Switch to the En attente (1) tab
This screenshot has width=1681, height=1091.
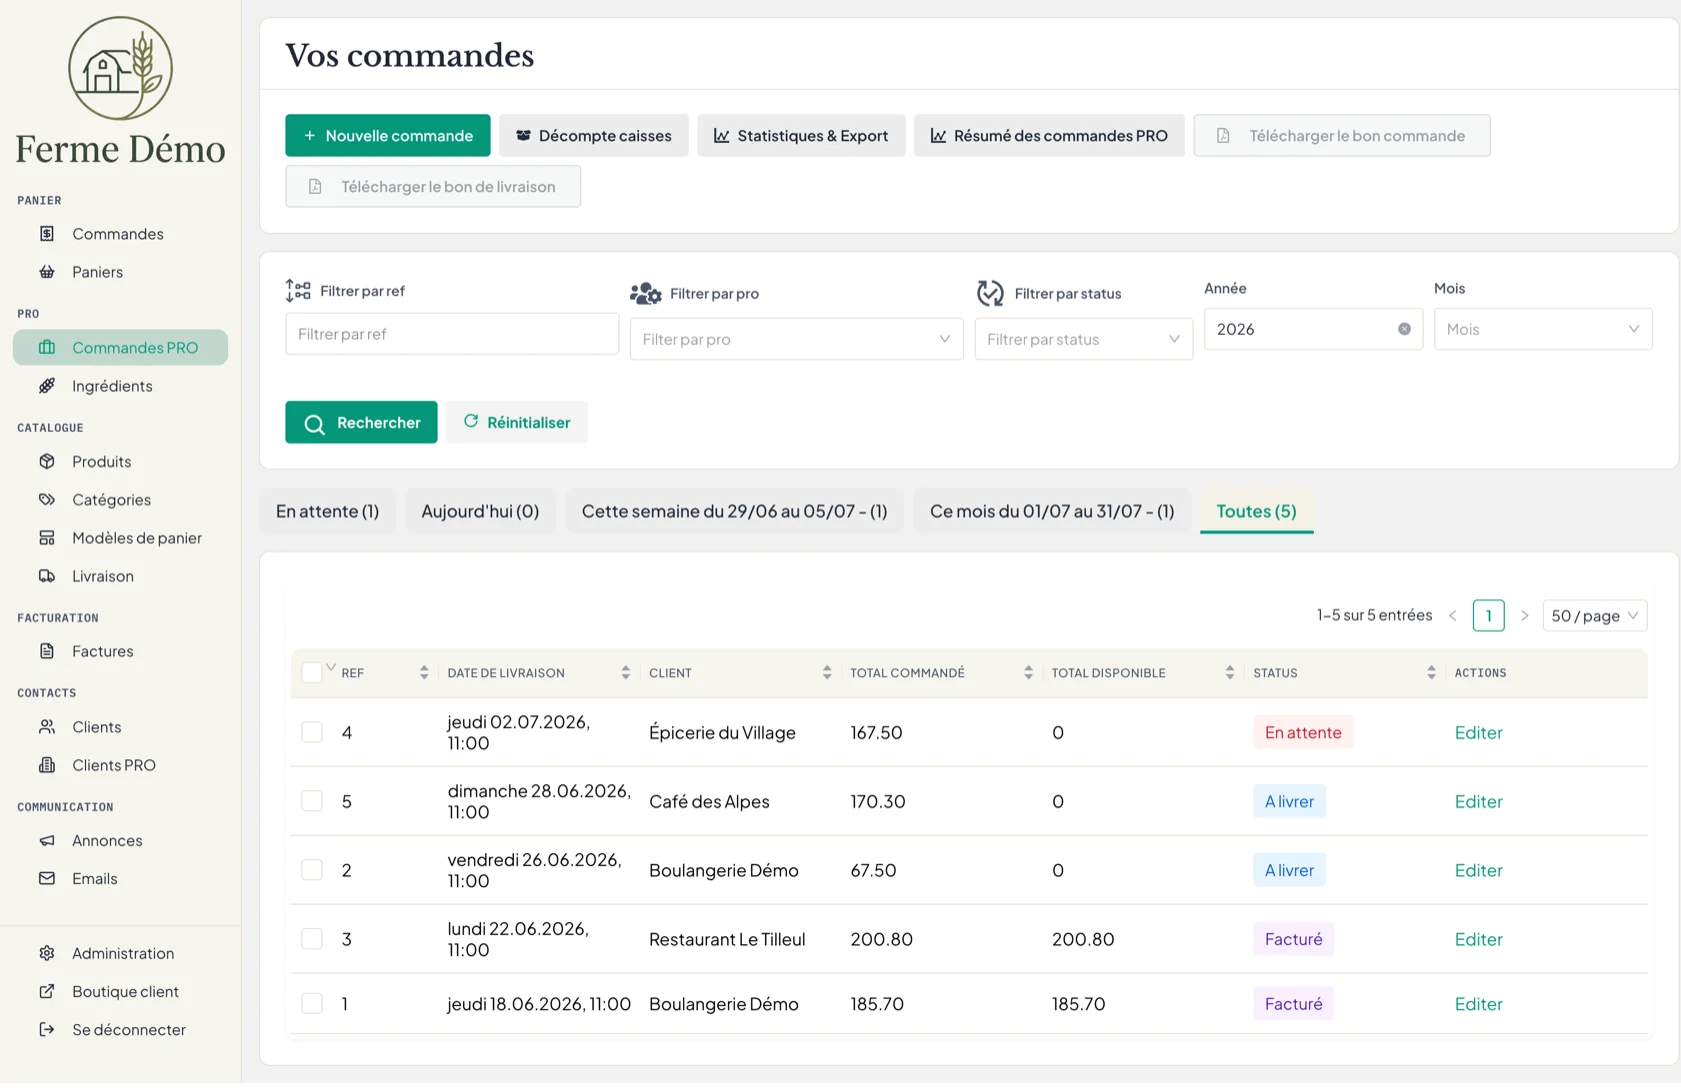(x=327, y=511)
